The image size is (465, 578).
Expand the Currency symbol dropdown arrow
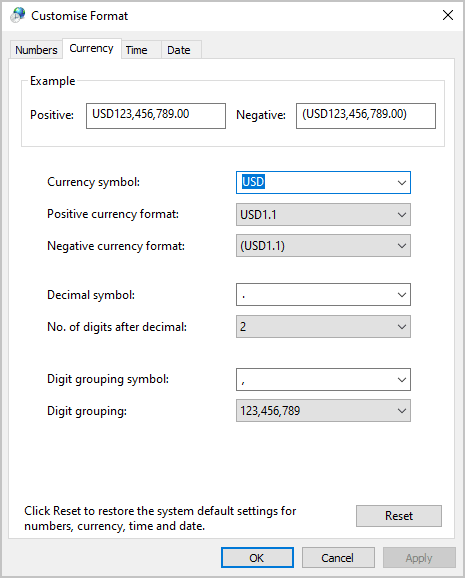click(x=402, y=182)
